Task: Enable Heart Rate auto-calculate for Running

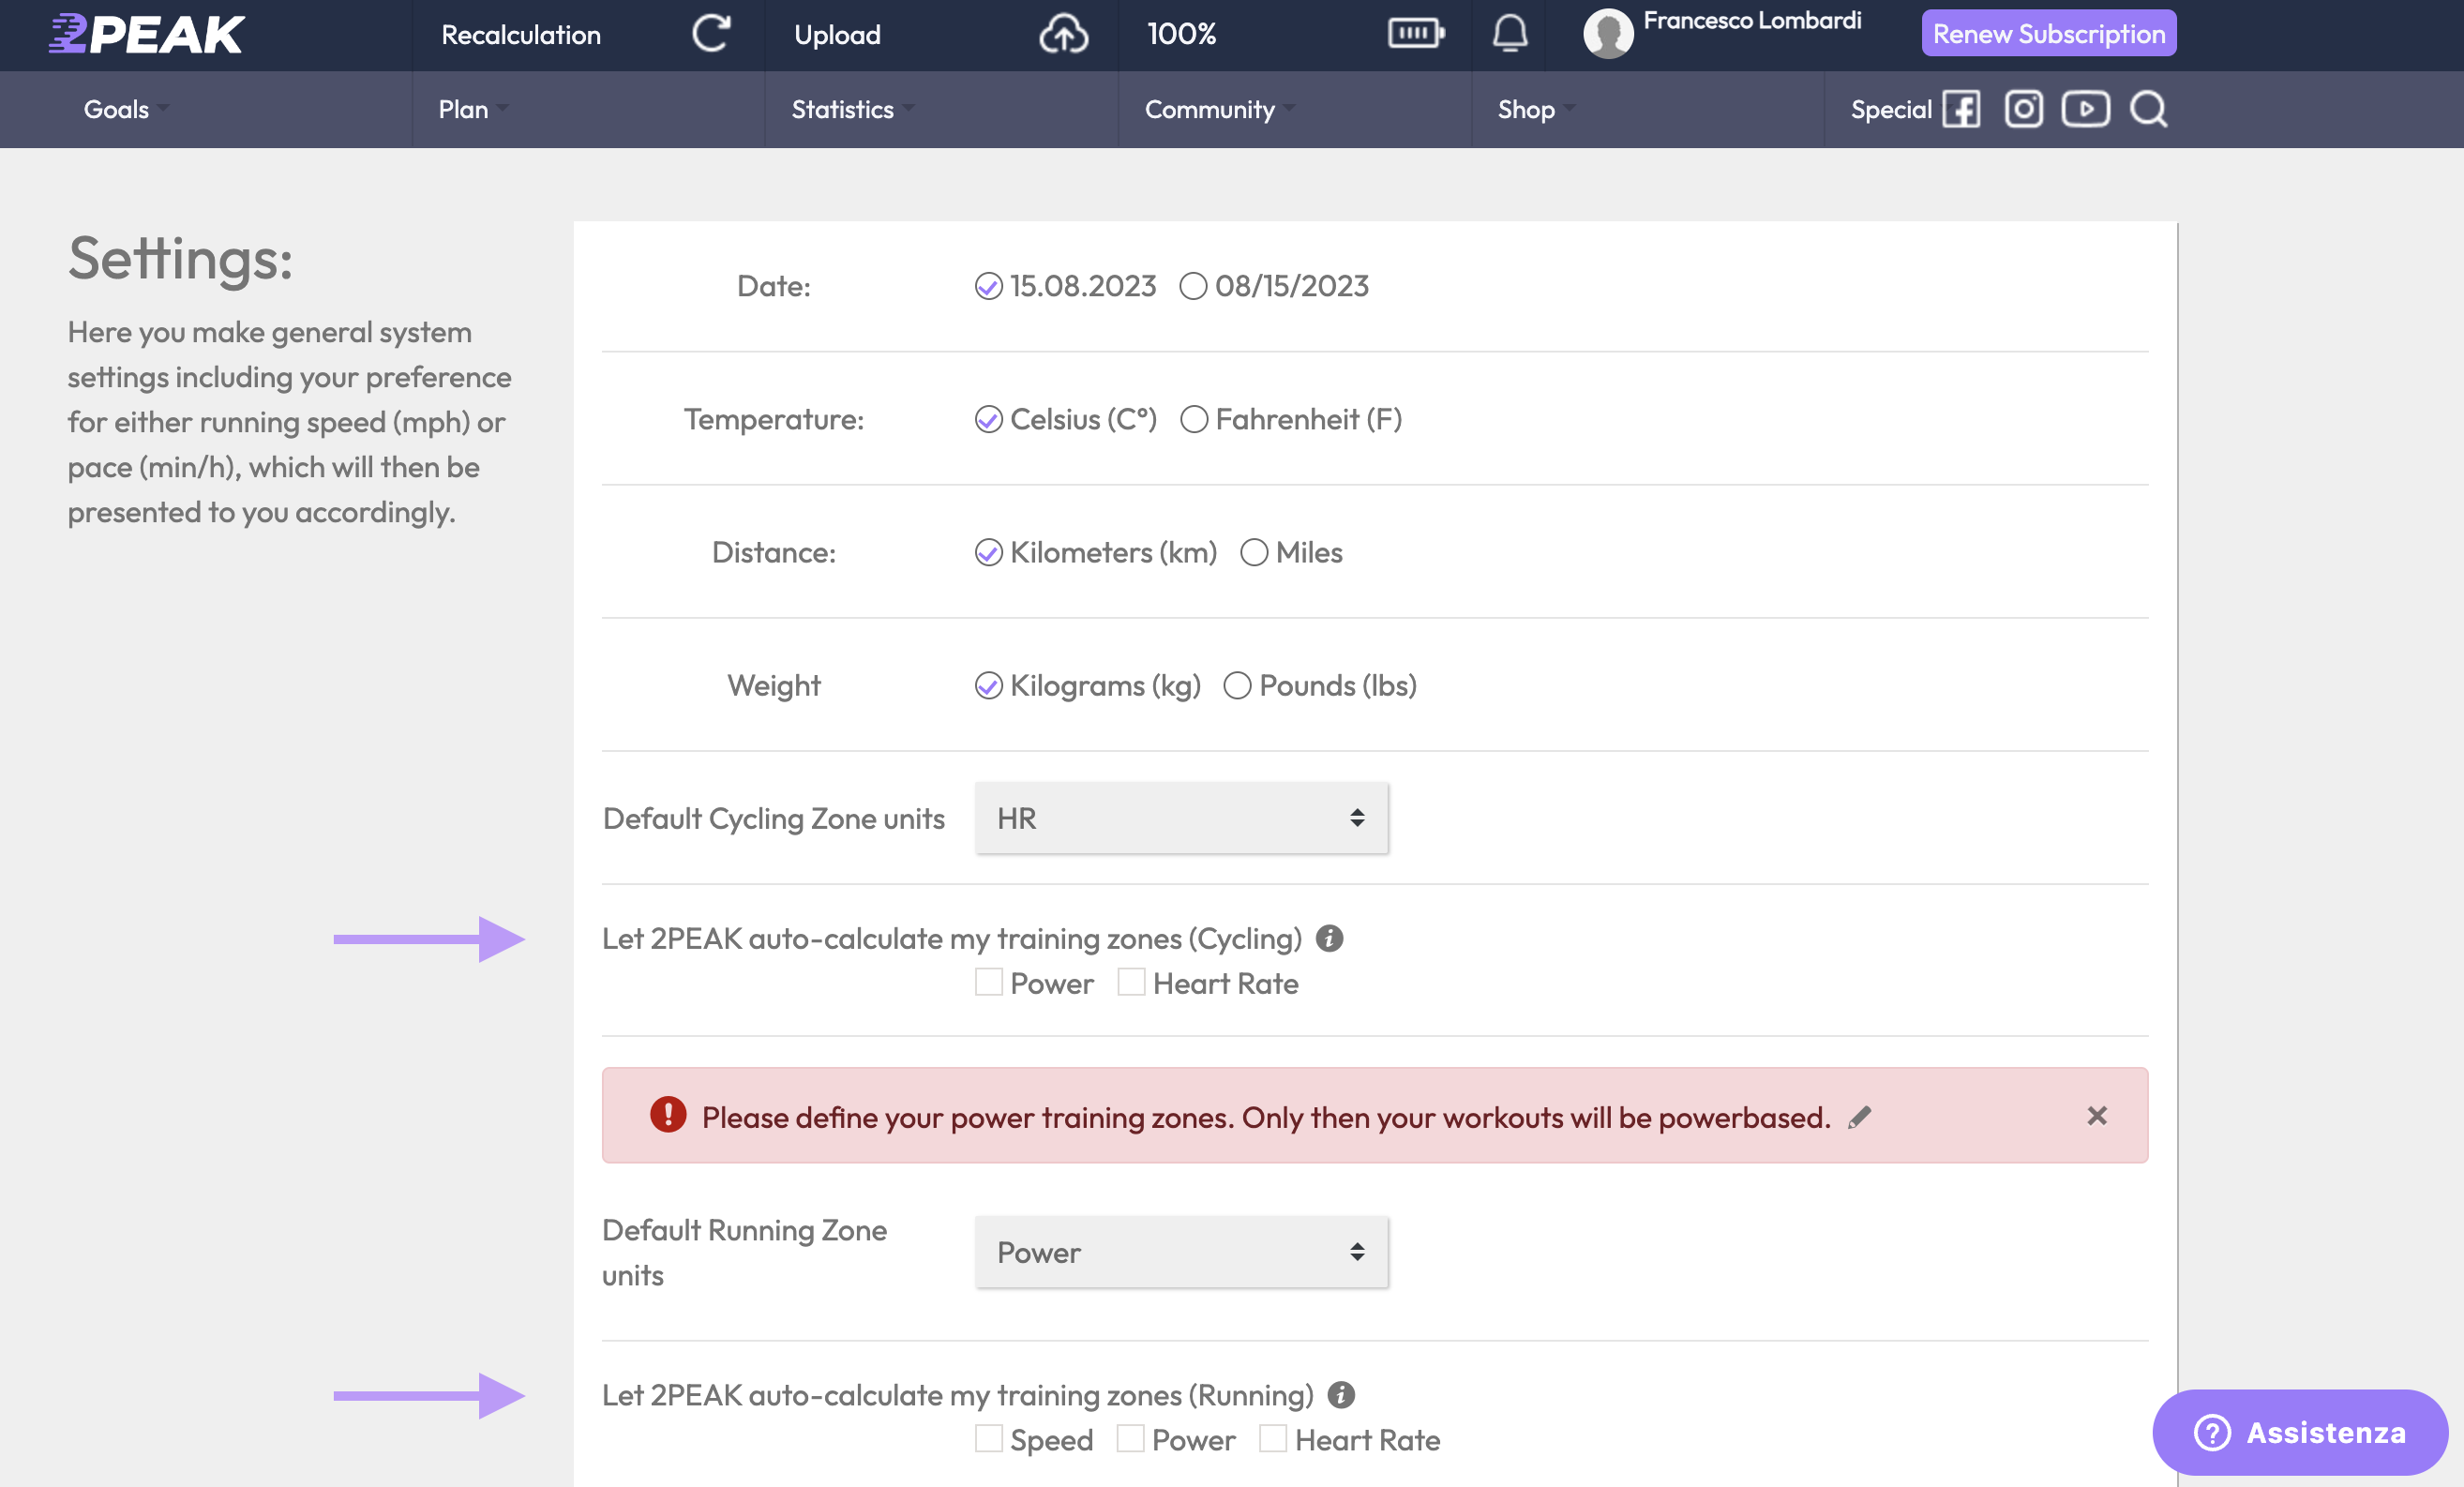Action: (1273, 1439)
